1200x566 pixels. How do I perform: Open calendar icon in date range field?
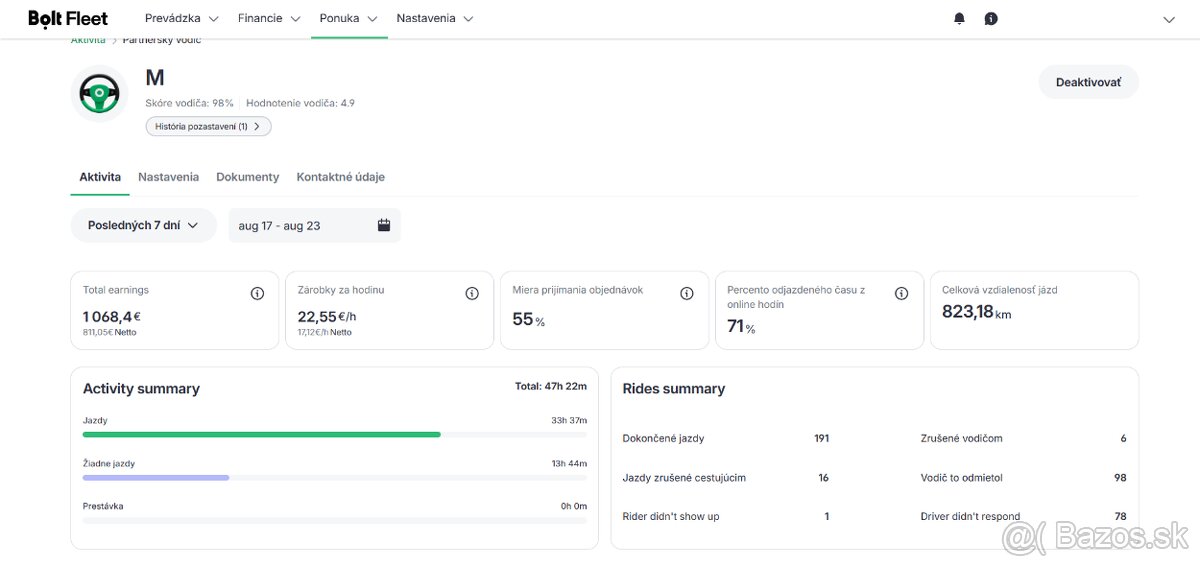pos(384,225)
